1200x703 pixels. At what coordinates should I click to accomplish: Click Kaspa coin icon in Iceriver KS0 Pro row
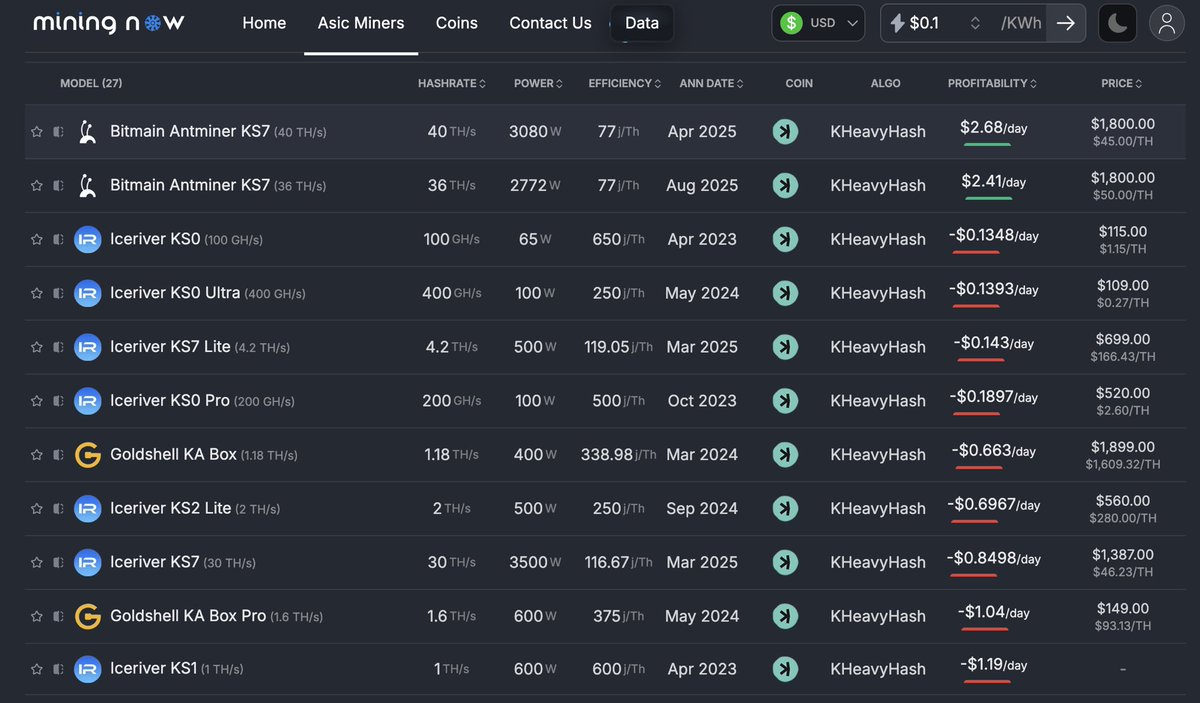785,401
